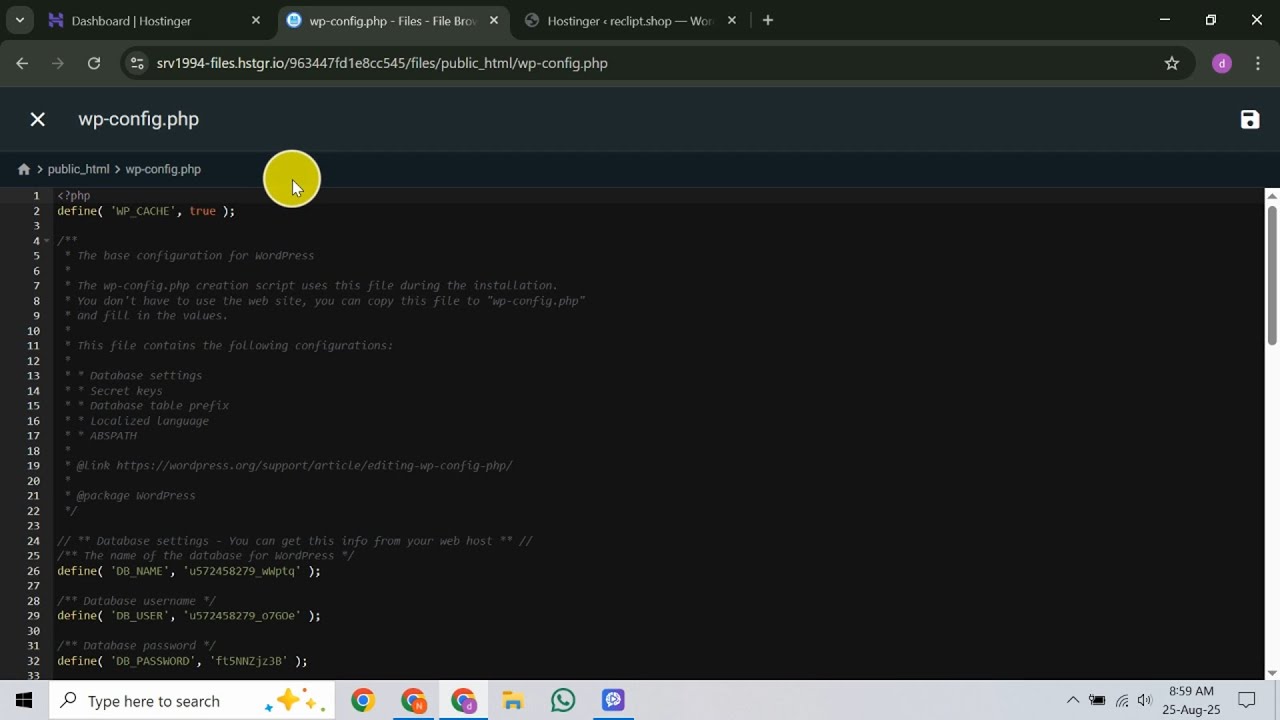This screenshot has height=720, width=1280.
Task: Click the 'WP_CACHE' define line
Action: tap(146, 211)
